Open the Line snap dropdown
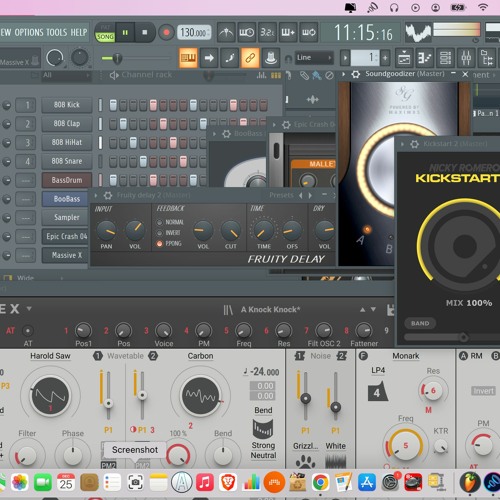This screenshot has width=500, height=500. [314, 58]
